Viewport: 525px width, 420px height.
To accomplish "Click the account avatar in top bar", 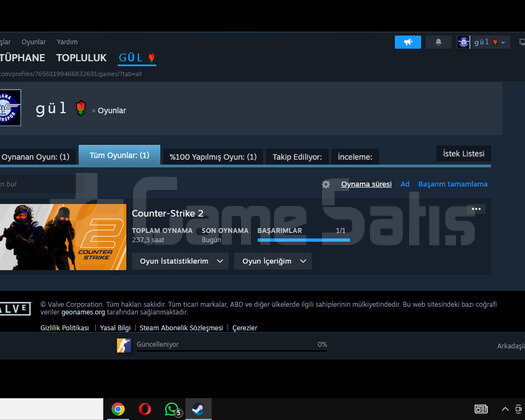I will tap(463, 42).
